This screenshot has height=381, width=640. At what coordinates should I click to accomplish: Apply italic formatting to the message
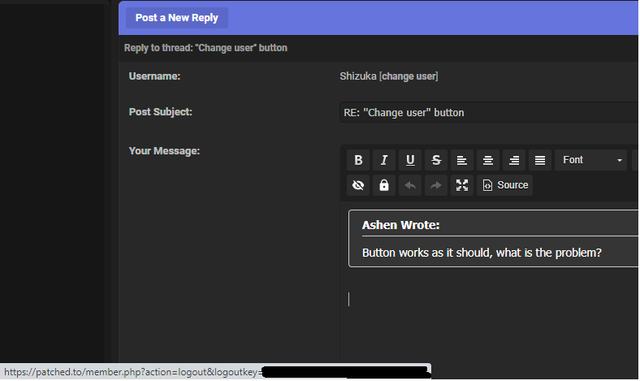point(384,160)
